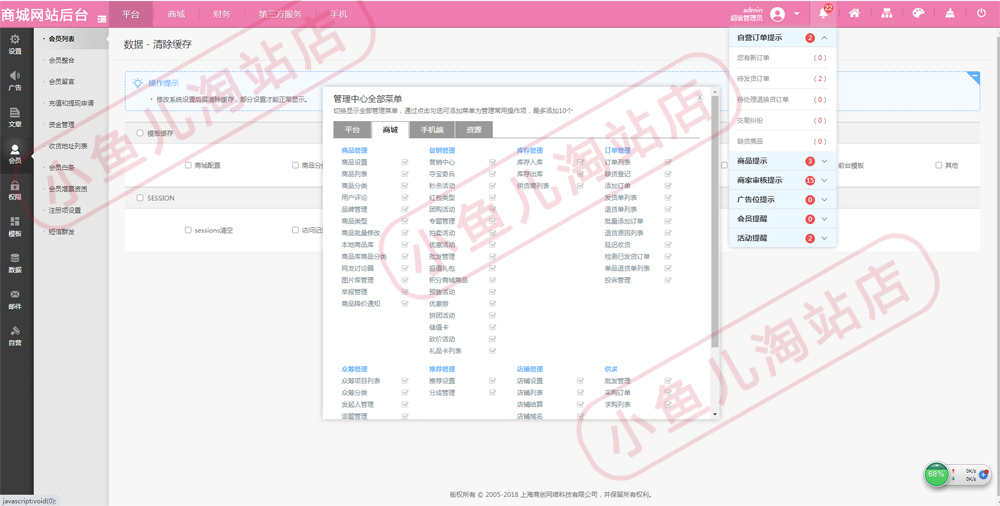1000x506 pixels.
Task: Expand 广告位提示 notification group
Action: tap(824, 200)
